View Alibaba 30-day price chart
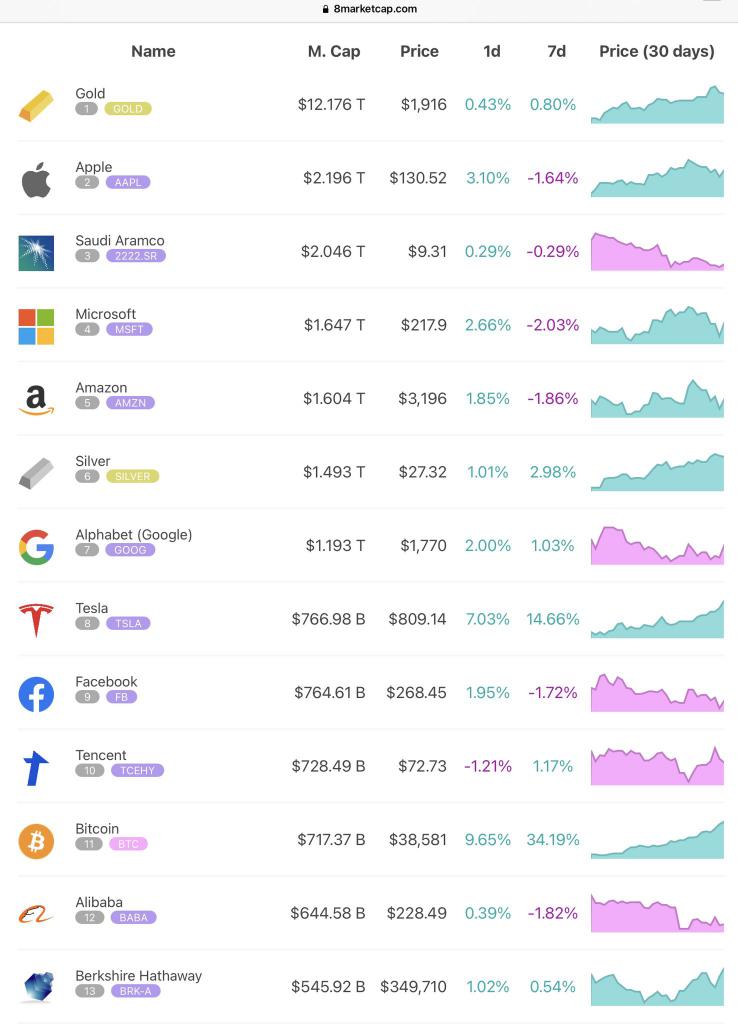Screen dimensions: 738x1024 (x=657, y=913)
